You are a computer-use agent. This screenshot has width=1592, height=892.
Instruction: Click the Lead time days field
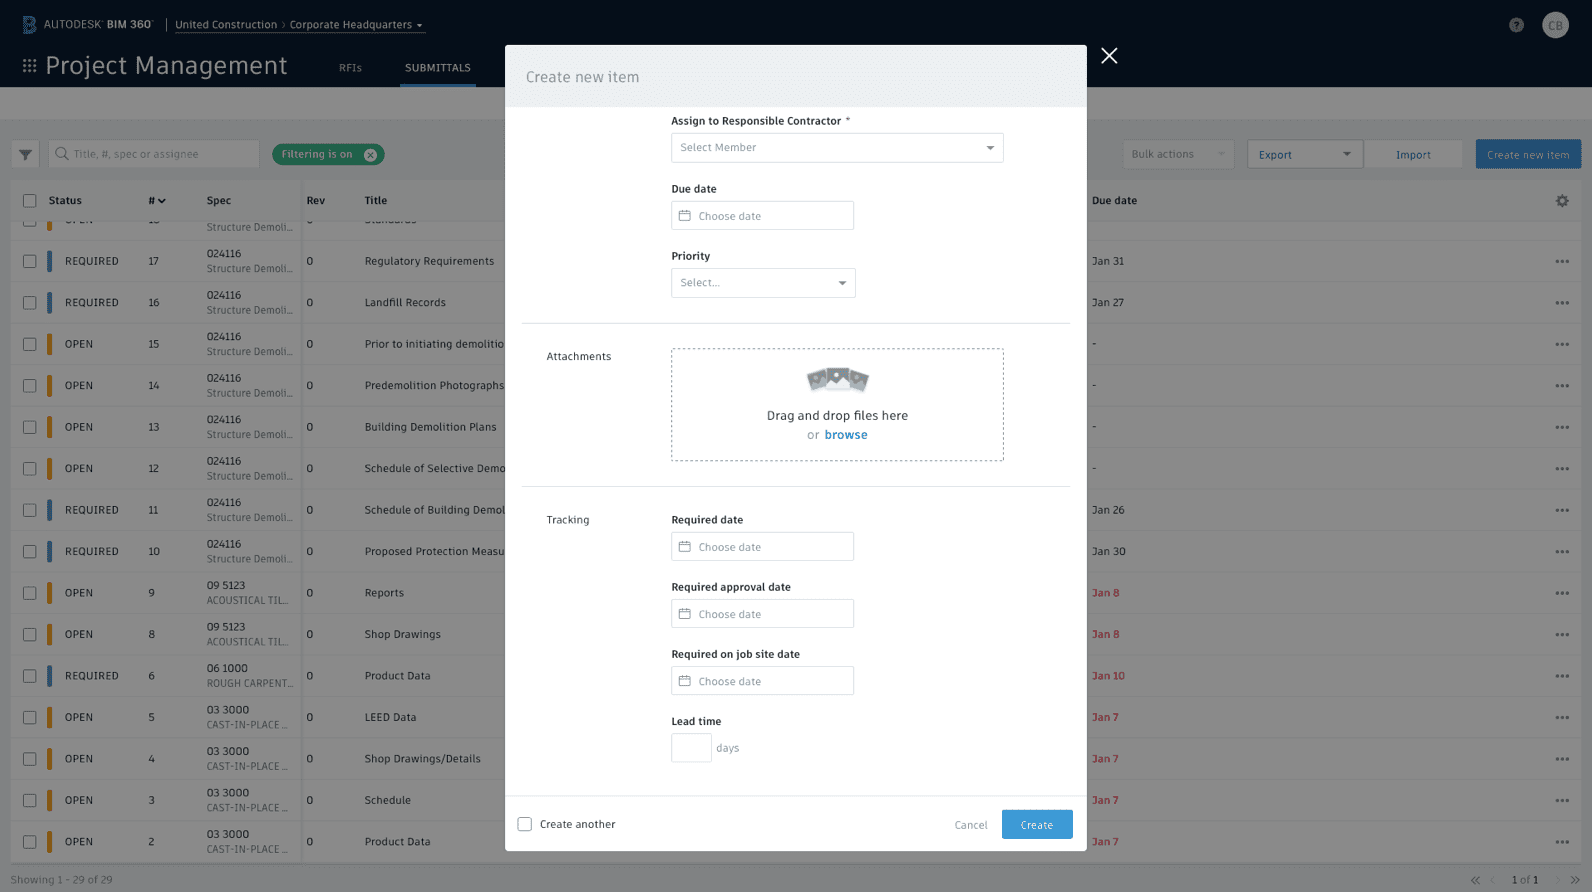[x=691, y=748]
